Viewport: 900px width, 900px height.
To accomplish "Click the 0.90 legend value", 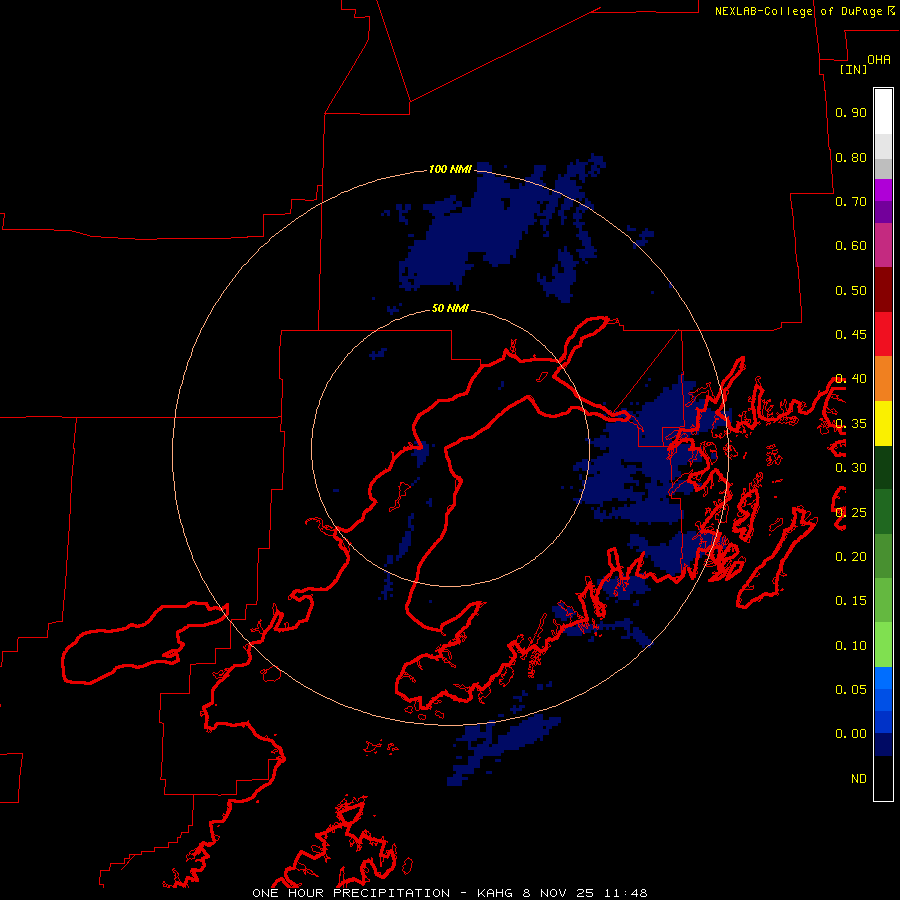I will click(x=851, y=112).
